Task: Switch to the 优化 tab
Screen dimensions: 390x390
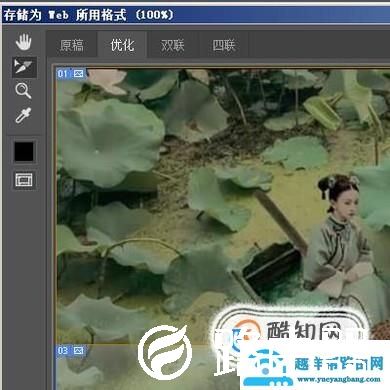Action: tap(122, 45)
